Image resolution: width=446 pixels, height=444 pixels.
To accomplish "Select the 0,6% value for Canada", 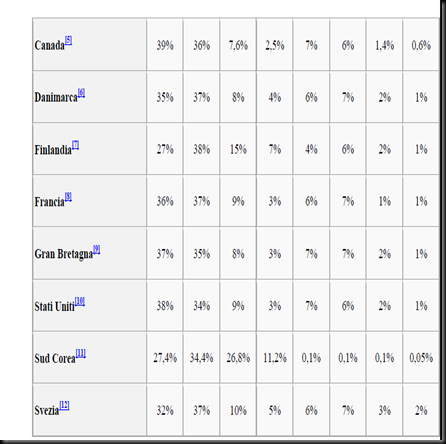I will [421, 44].
